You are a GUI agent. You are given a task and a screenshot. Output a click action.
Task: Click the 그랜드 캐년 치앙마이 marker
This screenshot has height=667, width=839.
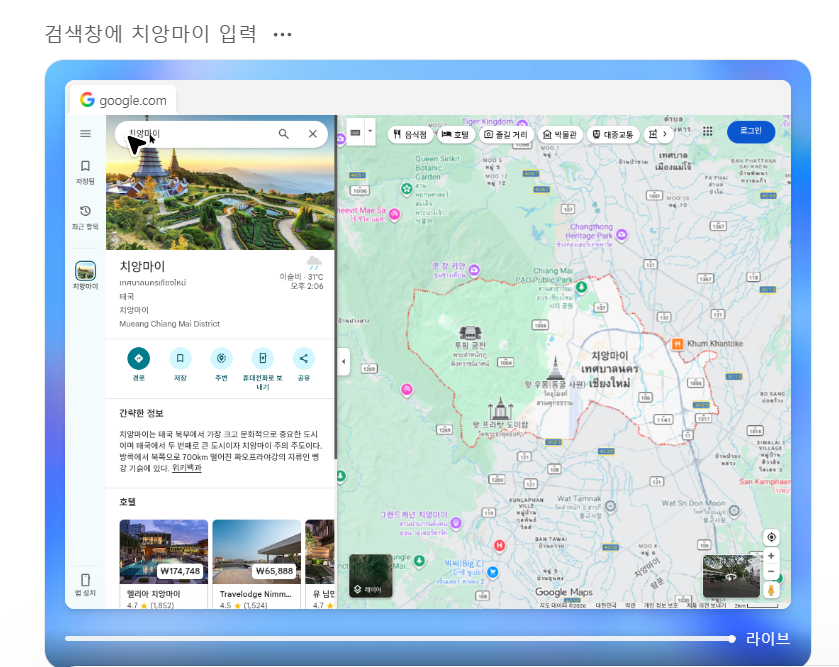pyautogui.click(x=456, y=523)
